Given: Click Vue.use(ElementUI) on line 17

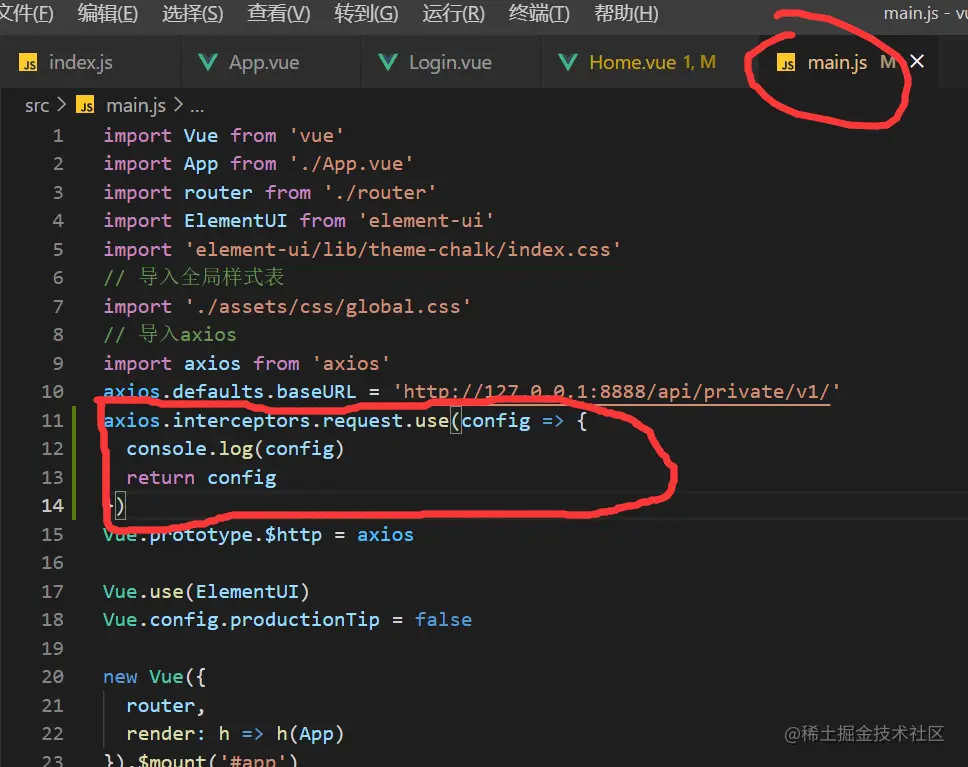Looking at the screenshot, I should click(206, 592).
